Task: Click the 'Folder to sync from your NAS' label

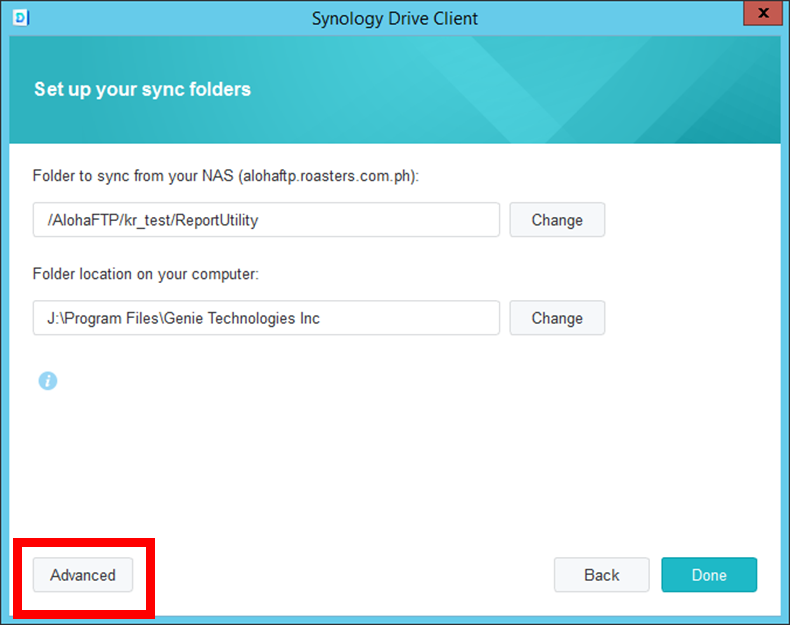Action: click(226, 176)
